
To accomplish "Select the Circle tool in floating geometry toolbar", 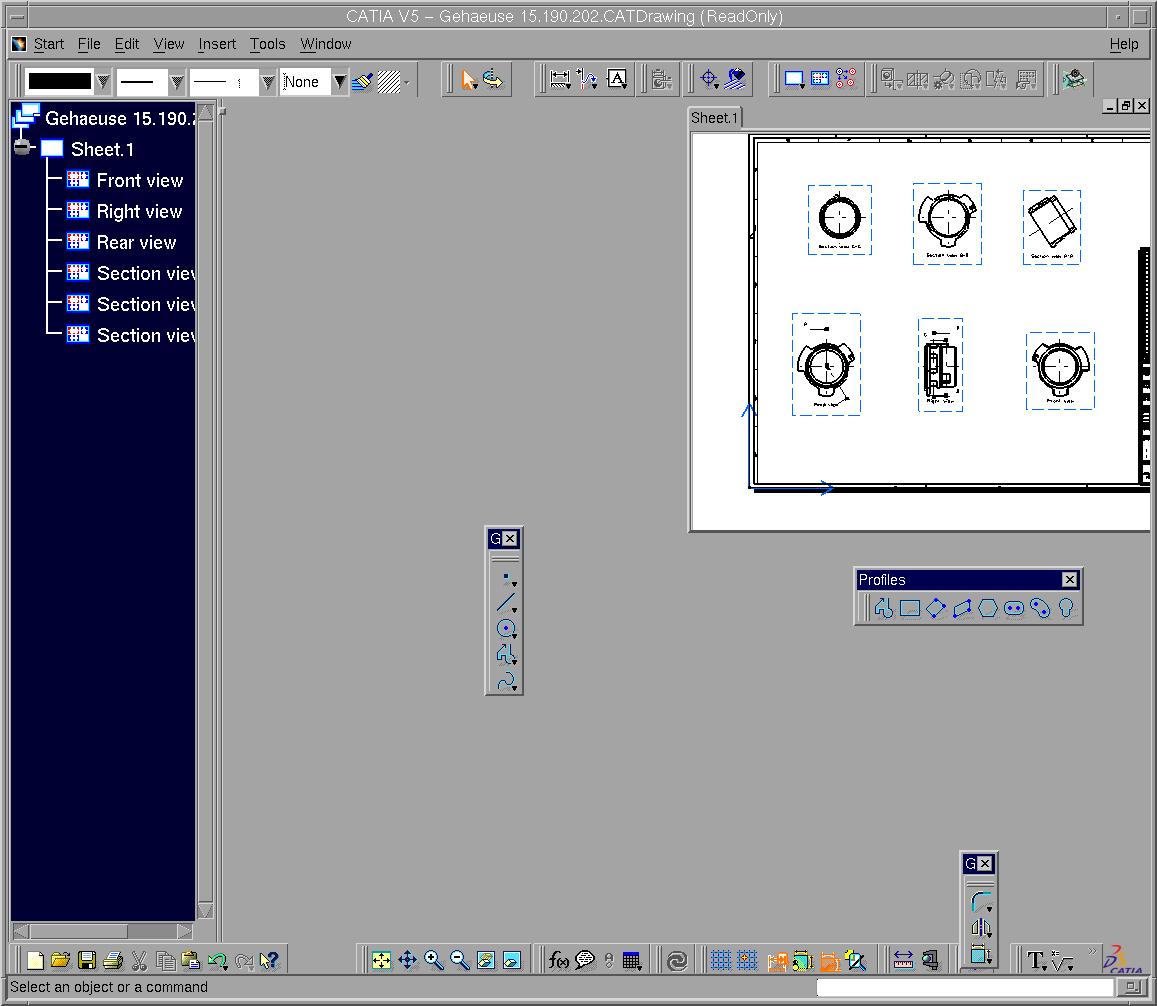I will coord(506,629).
